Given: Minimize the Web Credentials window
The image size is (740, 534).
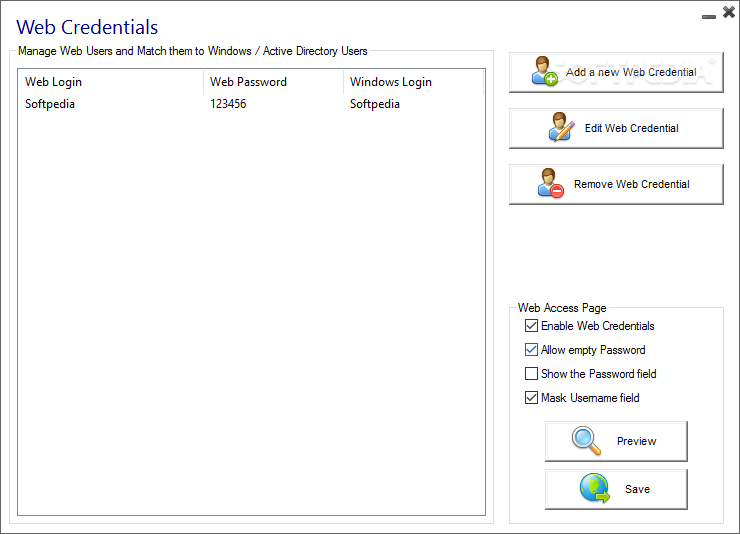Looking at the screenshot, I should (708, 17).
